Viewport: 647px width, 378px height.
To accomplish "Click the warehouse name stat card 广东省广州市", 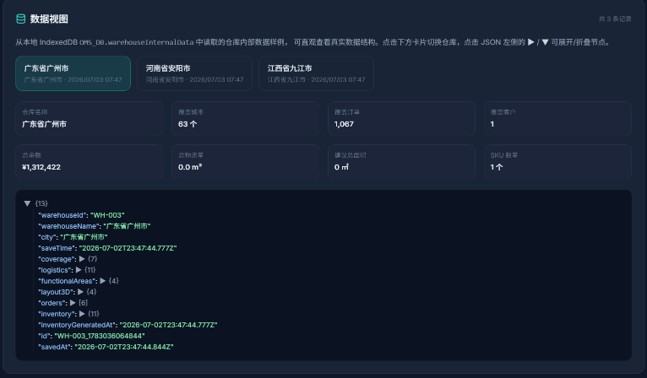I will click(x=89, y=118).
